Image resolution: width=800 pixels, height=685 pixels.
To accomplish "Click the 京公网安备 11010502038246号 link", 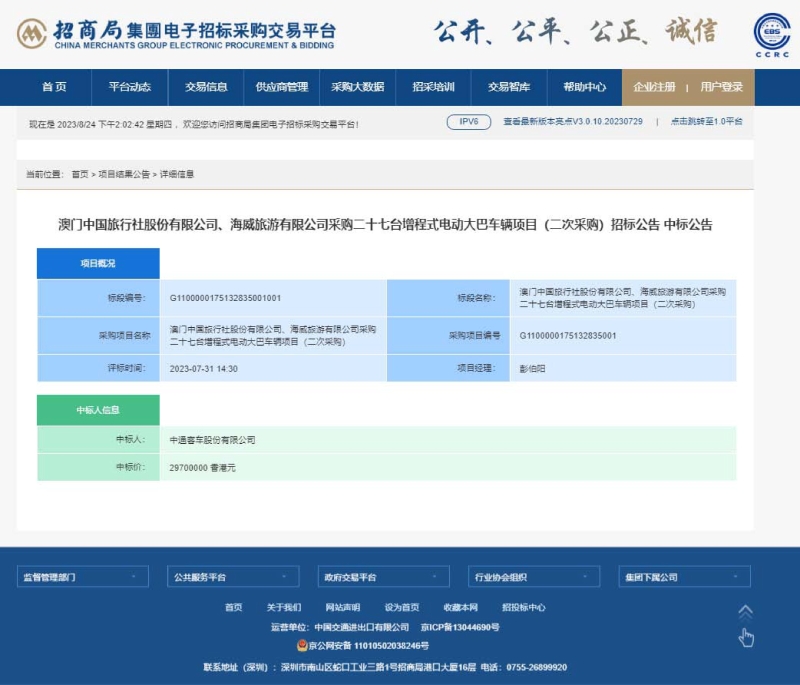I will click(368, 646).
